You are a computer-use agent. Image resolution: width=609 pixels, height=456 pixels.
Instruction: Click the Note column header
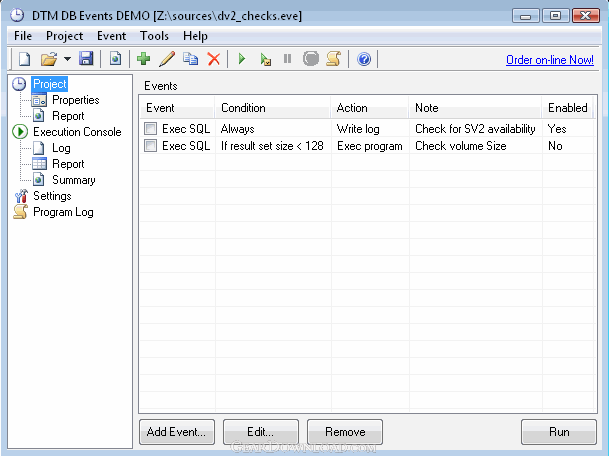[x=475, y=108]
